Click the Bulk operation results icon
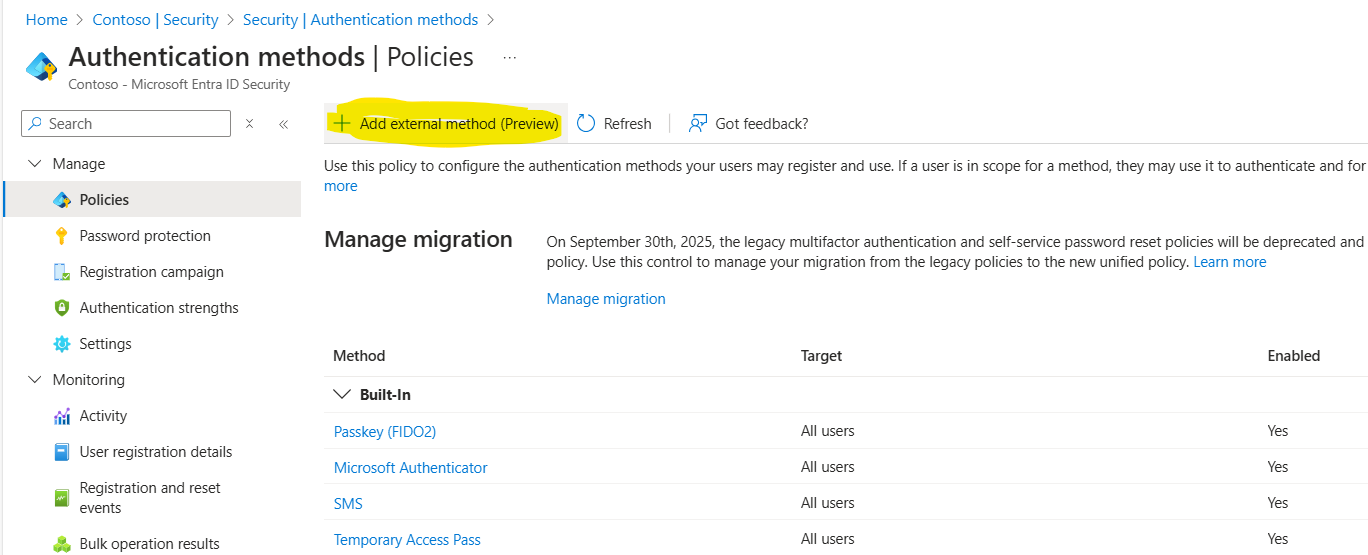The image size is (1368, 555). click(62, 544)
